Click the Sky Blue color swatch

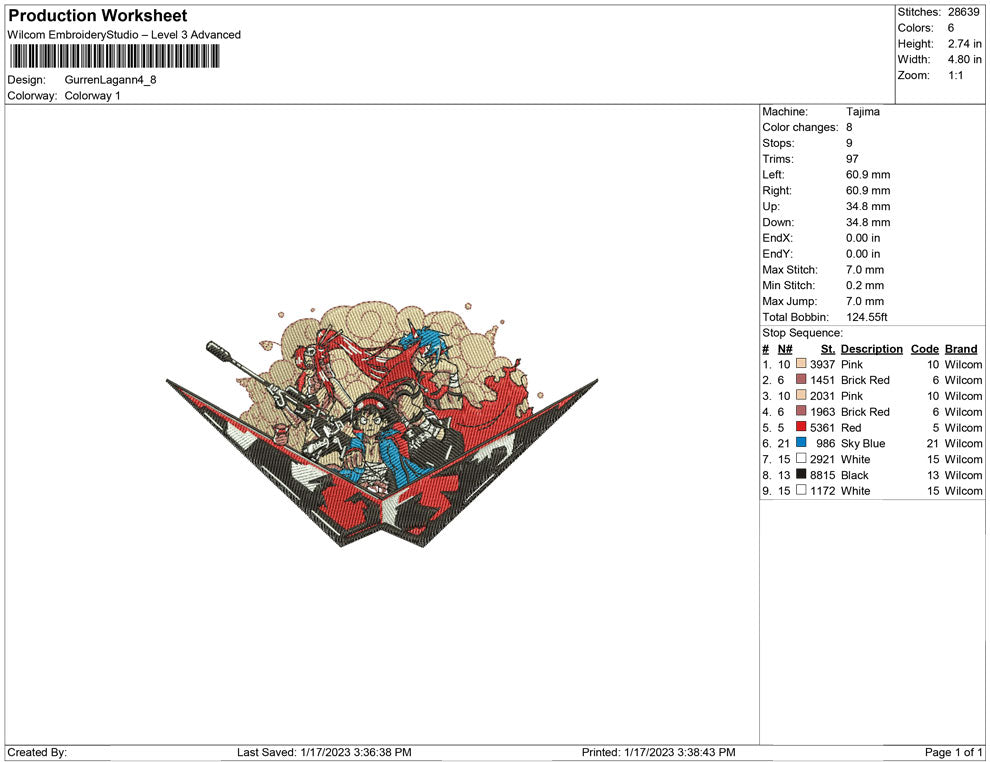coord(801,443)
